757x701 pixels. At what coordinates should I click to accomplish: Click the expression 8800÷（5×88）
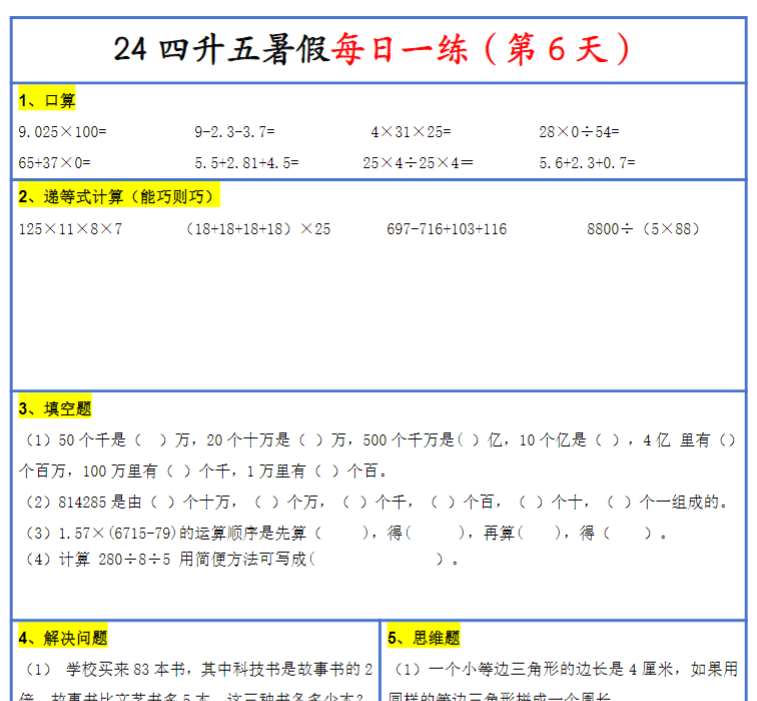(x=643, y=229)
